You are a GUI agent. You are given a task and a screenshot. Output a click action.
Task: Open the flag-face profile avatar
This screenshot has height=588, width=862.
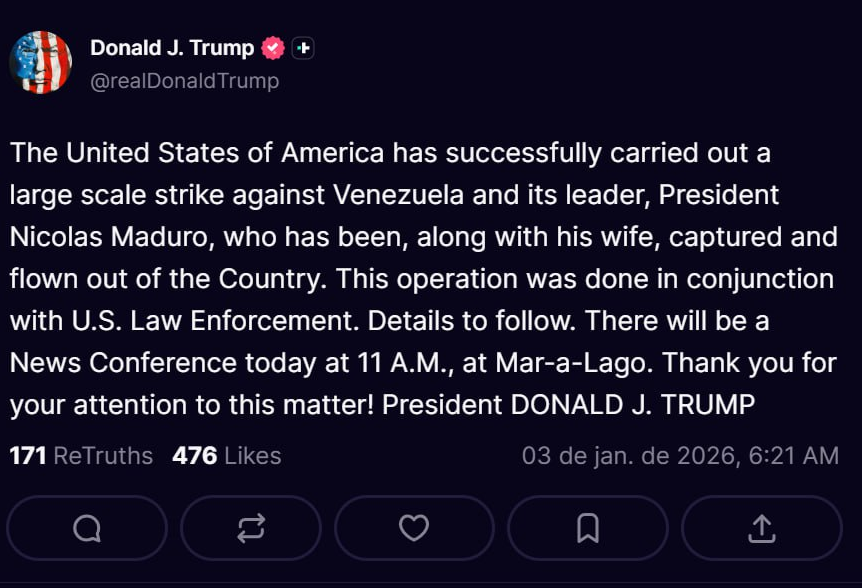pos(41,62)
